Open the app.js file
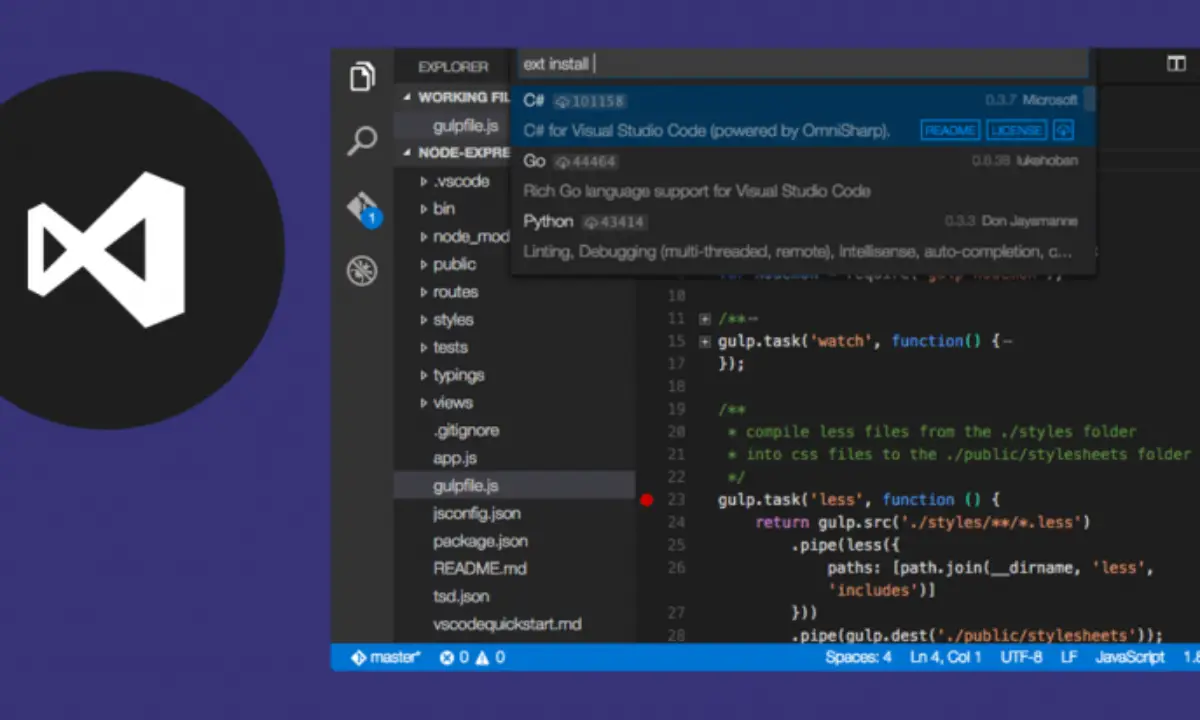 pyautogui.click(x=455, y=458)
